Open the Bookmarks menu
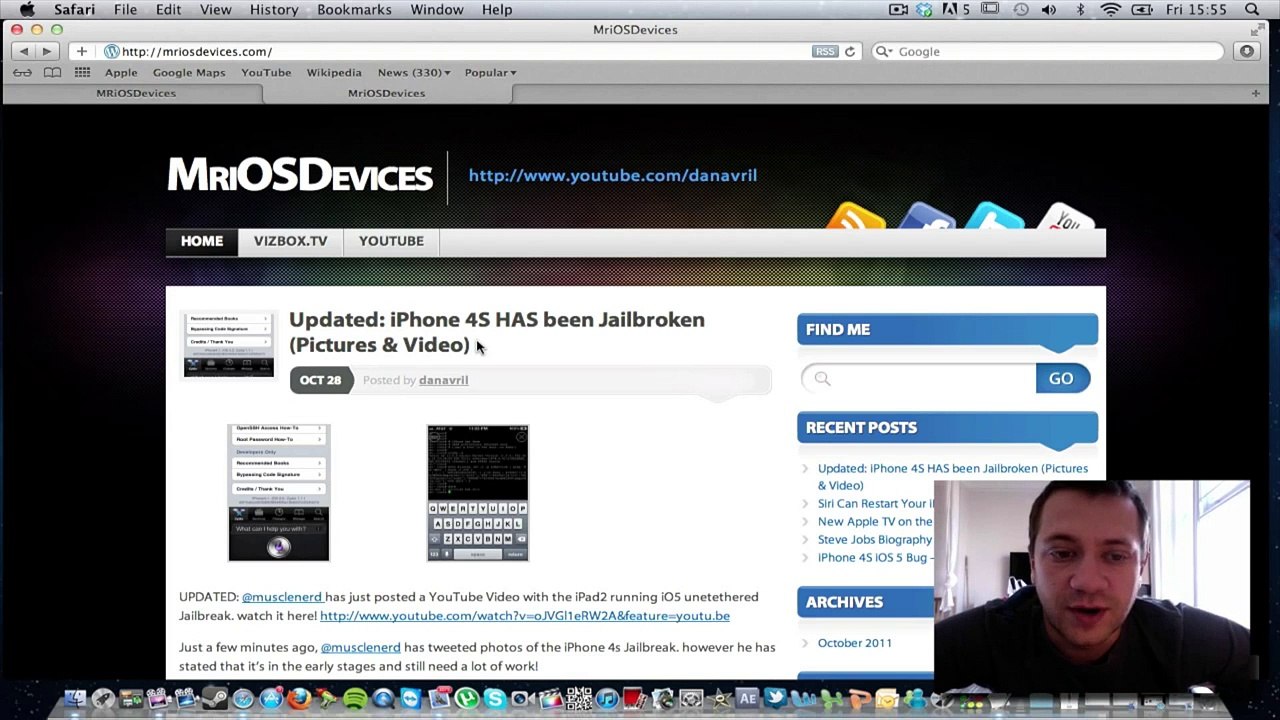The image size is (1280, 720). click(x=354, y=10)
